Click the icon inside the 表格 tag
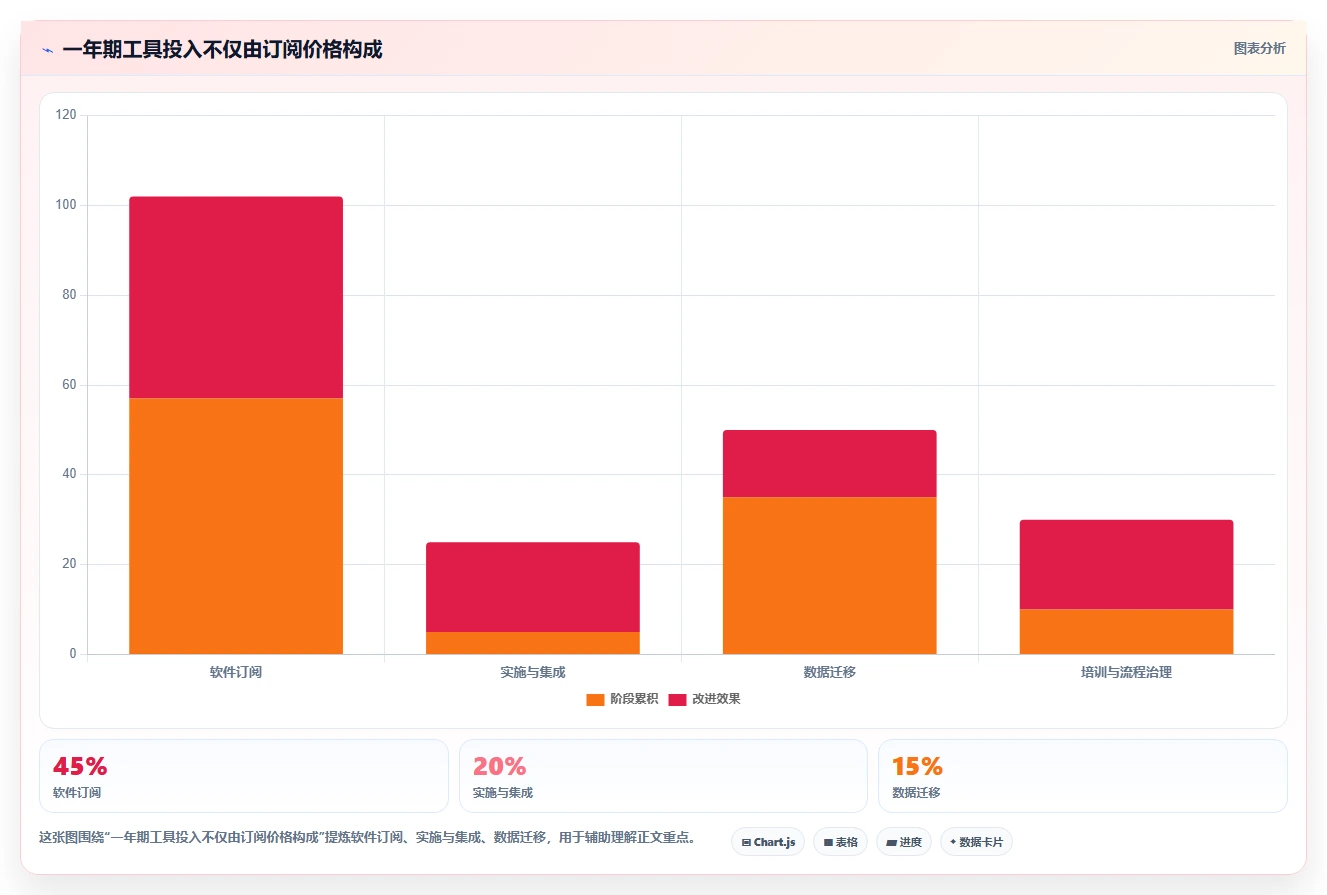 828,843
